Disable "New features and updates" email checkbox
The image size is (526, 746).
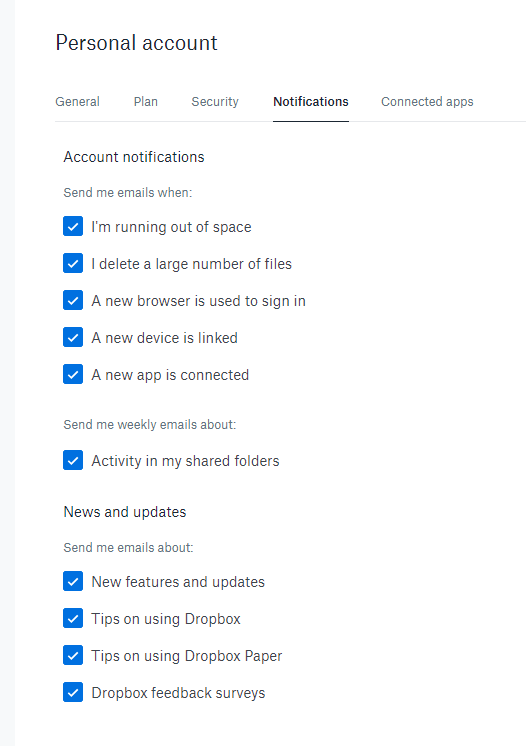73,581
